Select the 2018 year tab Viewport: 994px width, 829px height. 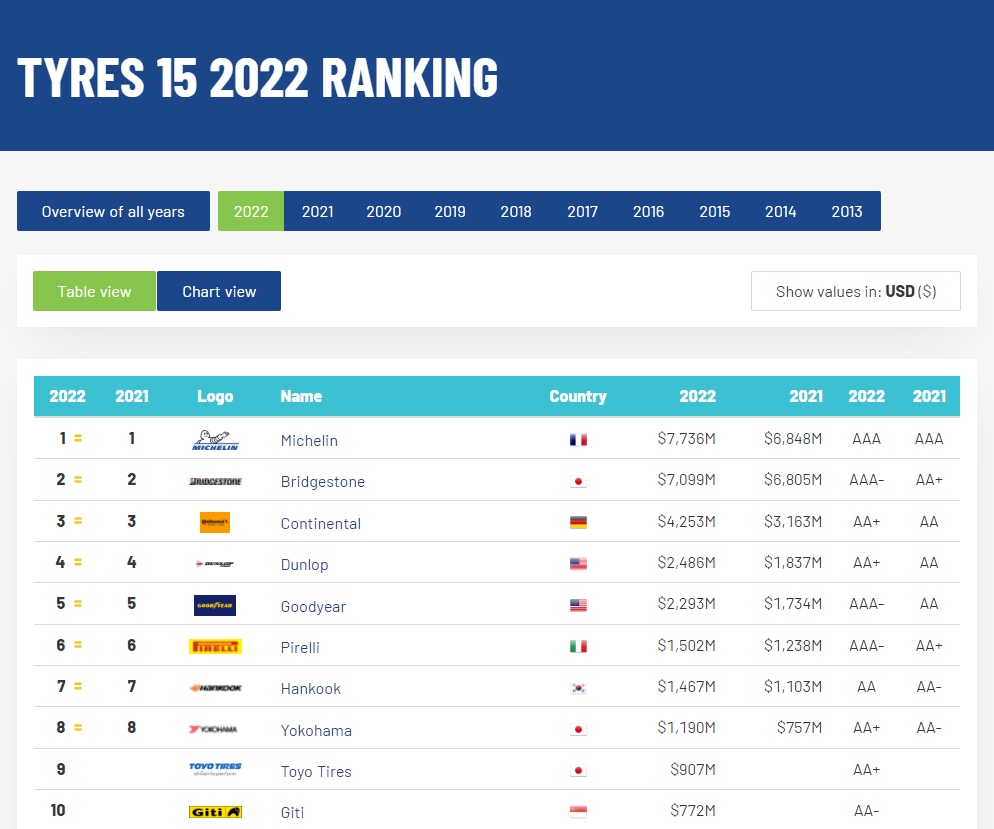[x=516, y=211]
